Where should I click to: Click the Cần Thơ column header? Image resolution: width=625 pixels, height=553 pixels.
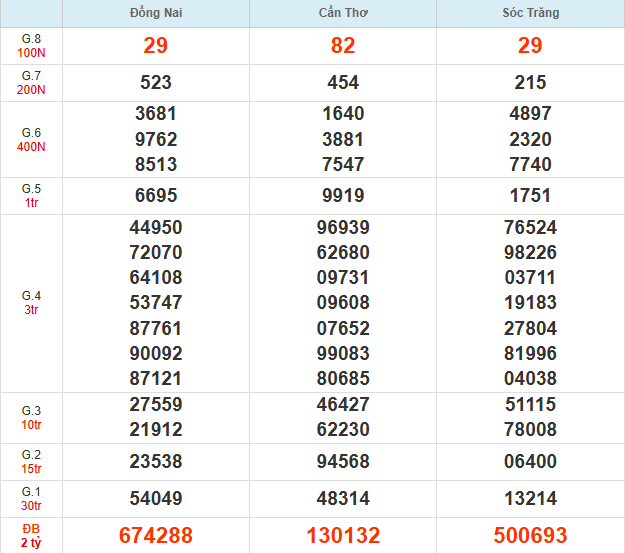(343, 13)
